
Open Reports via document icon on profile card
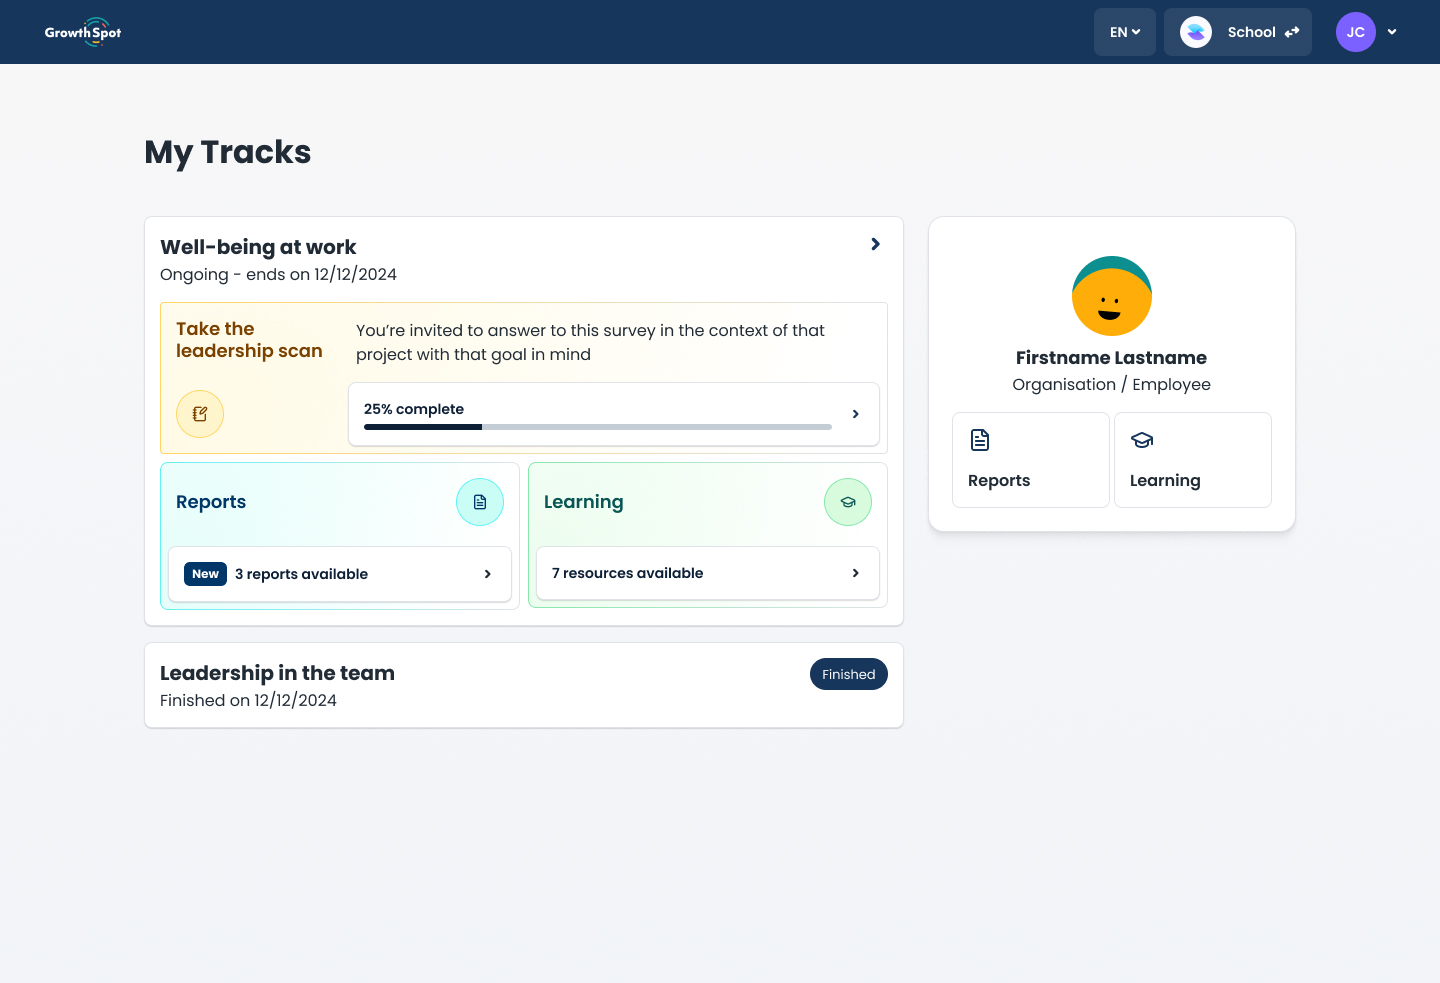(x=979, y=439)
